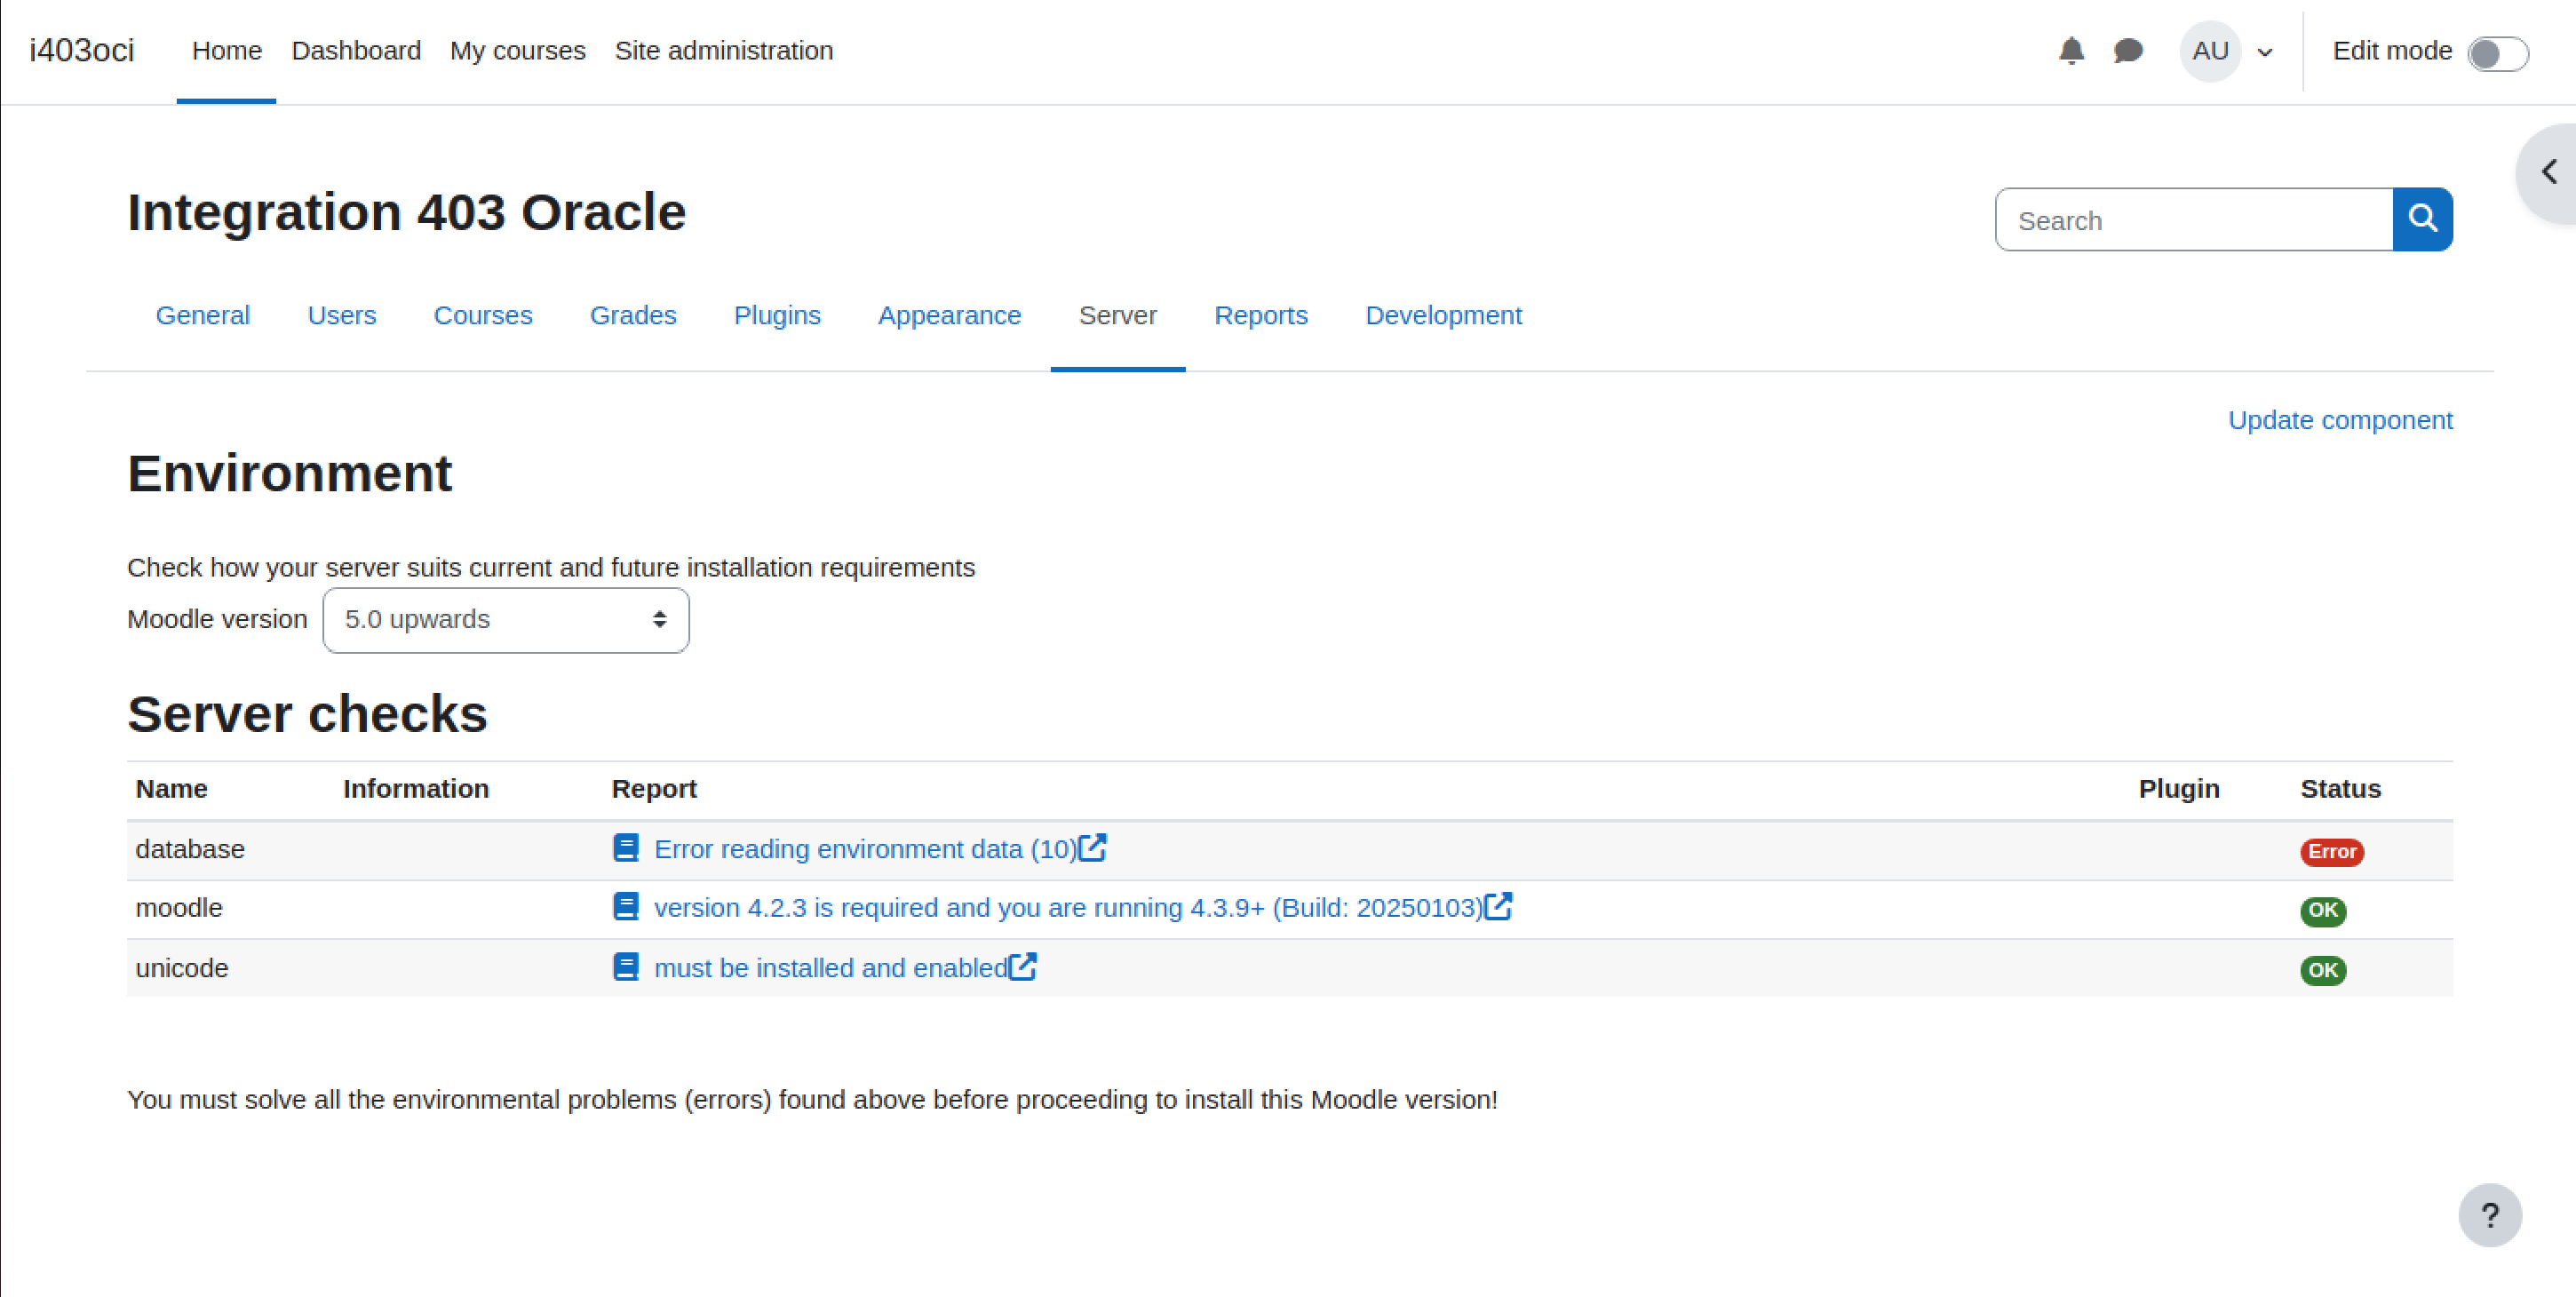Click the Name column header
Screen dimensions: 2576x1297
[x=171, y=789]
